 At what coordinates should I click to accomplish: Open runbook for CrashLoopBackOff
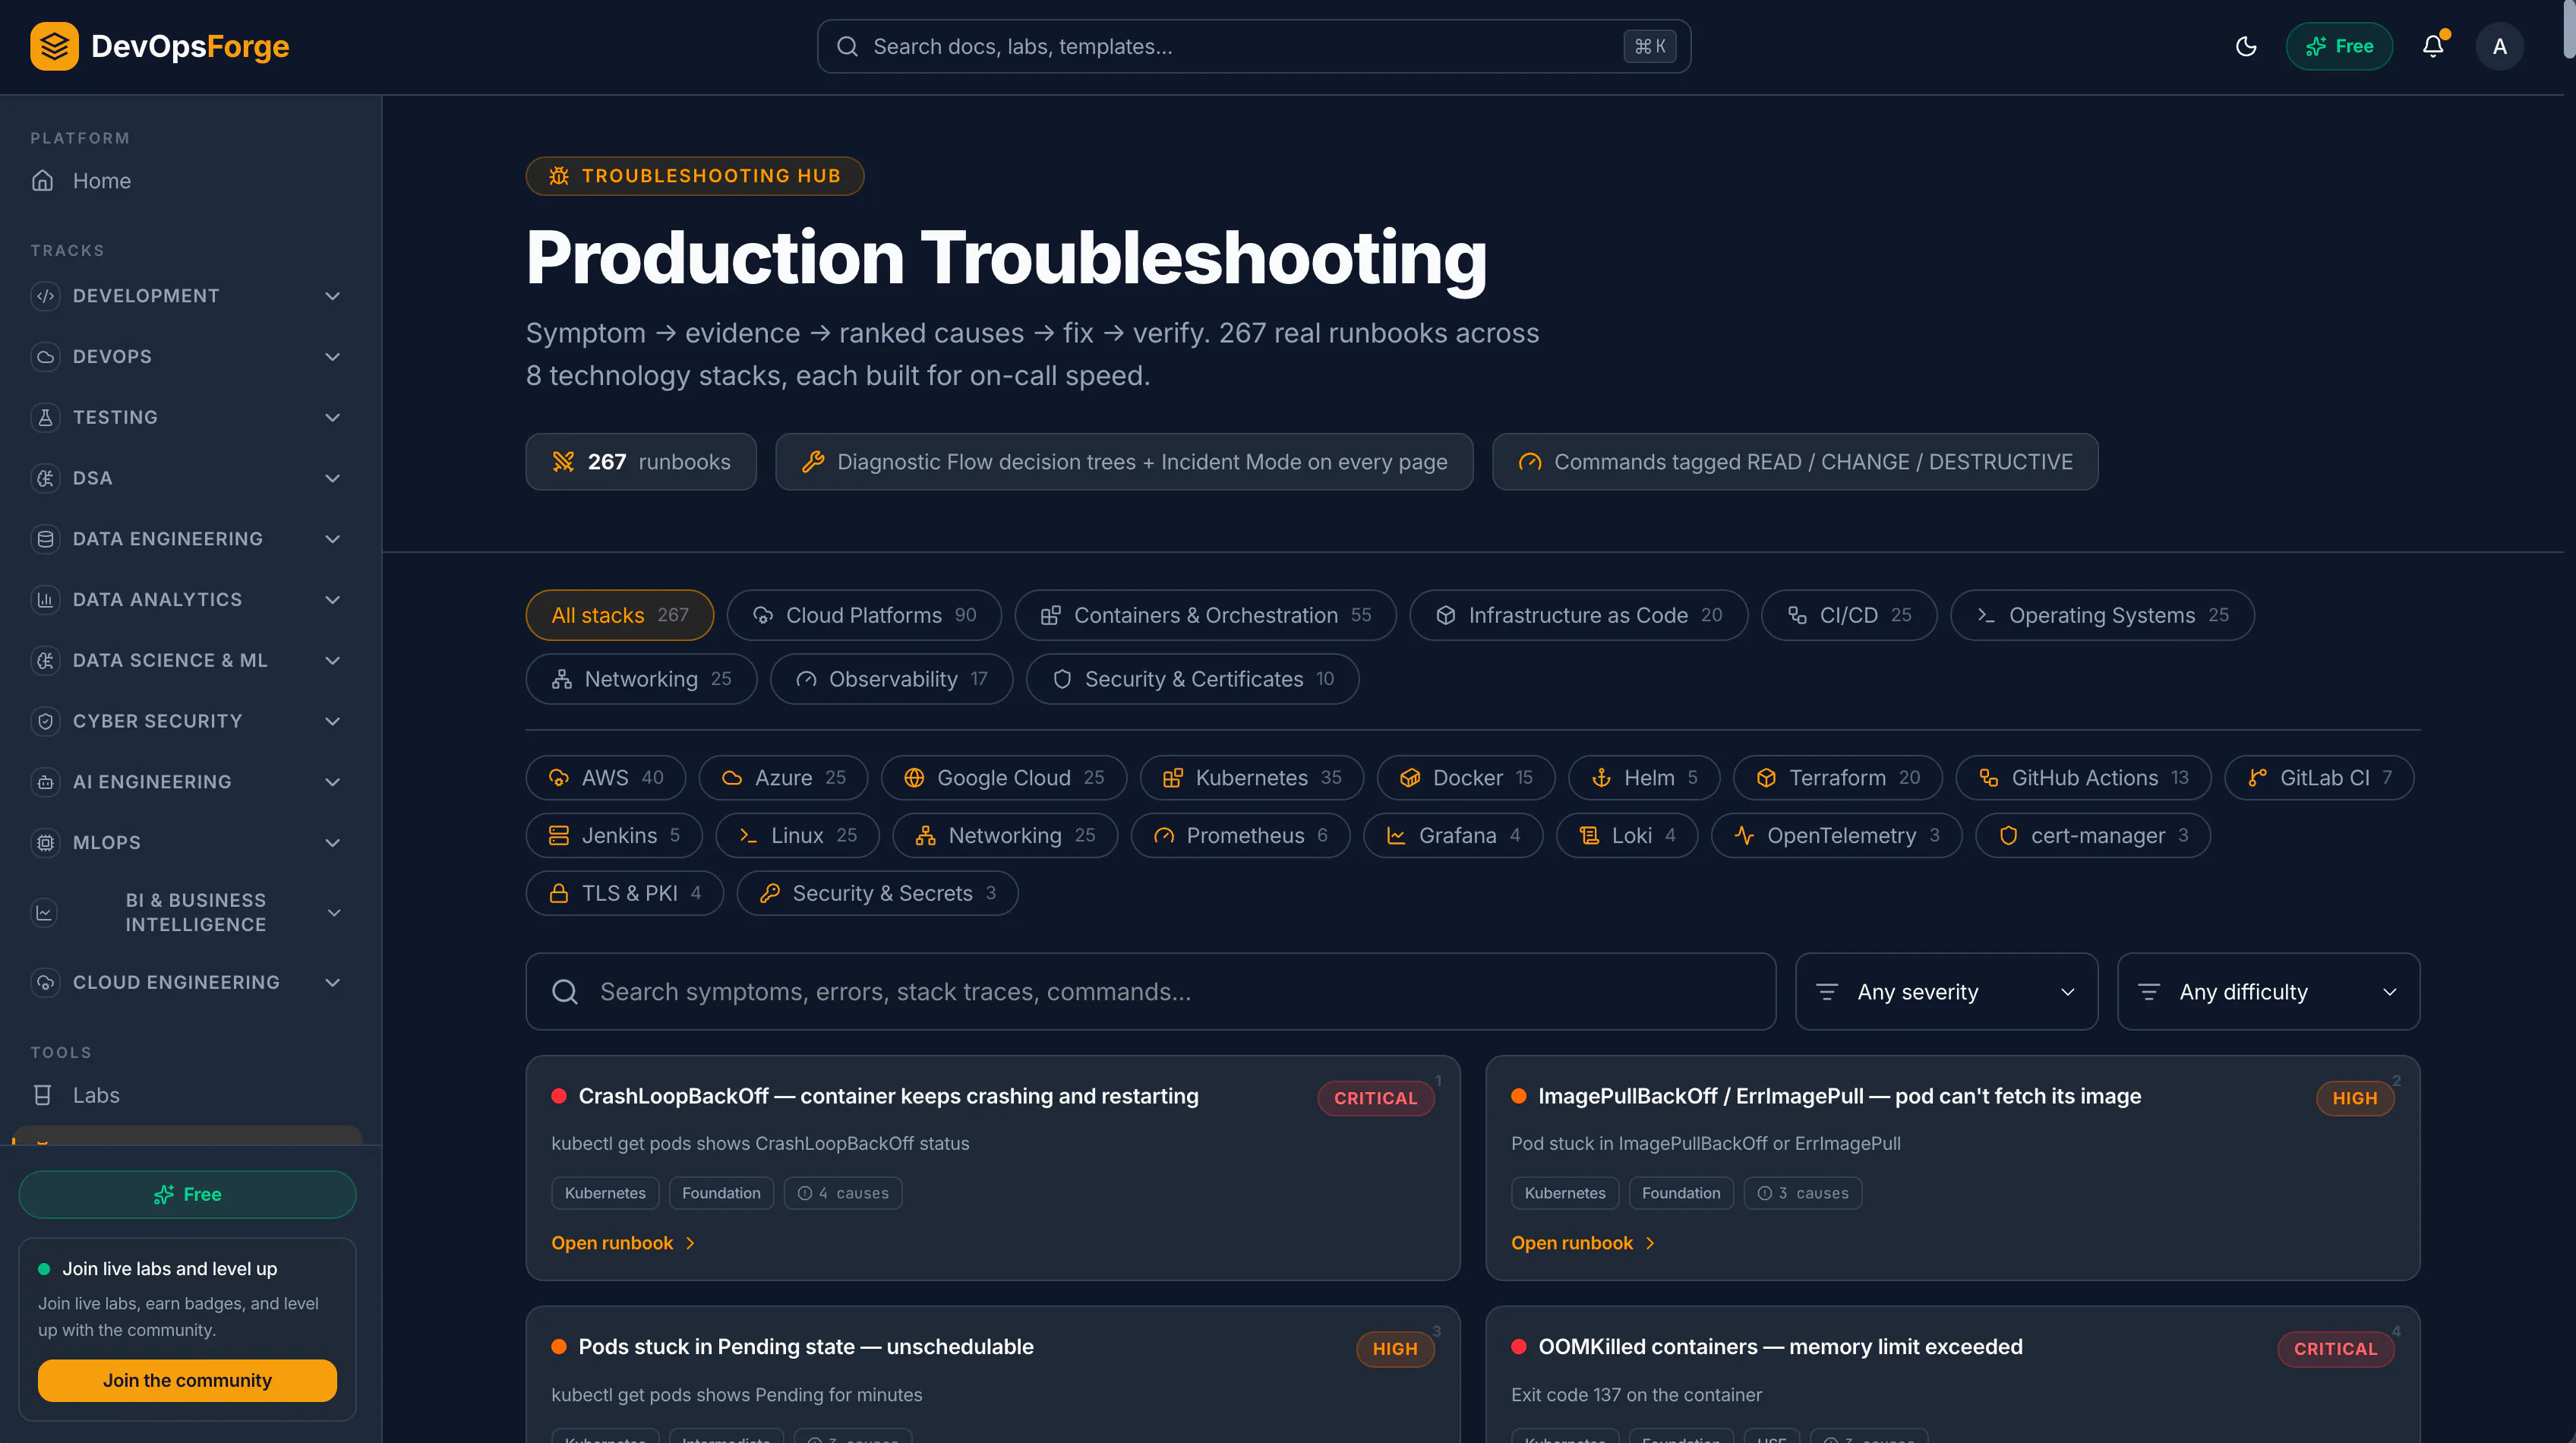point(623,1243)
